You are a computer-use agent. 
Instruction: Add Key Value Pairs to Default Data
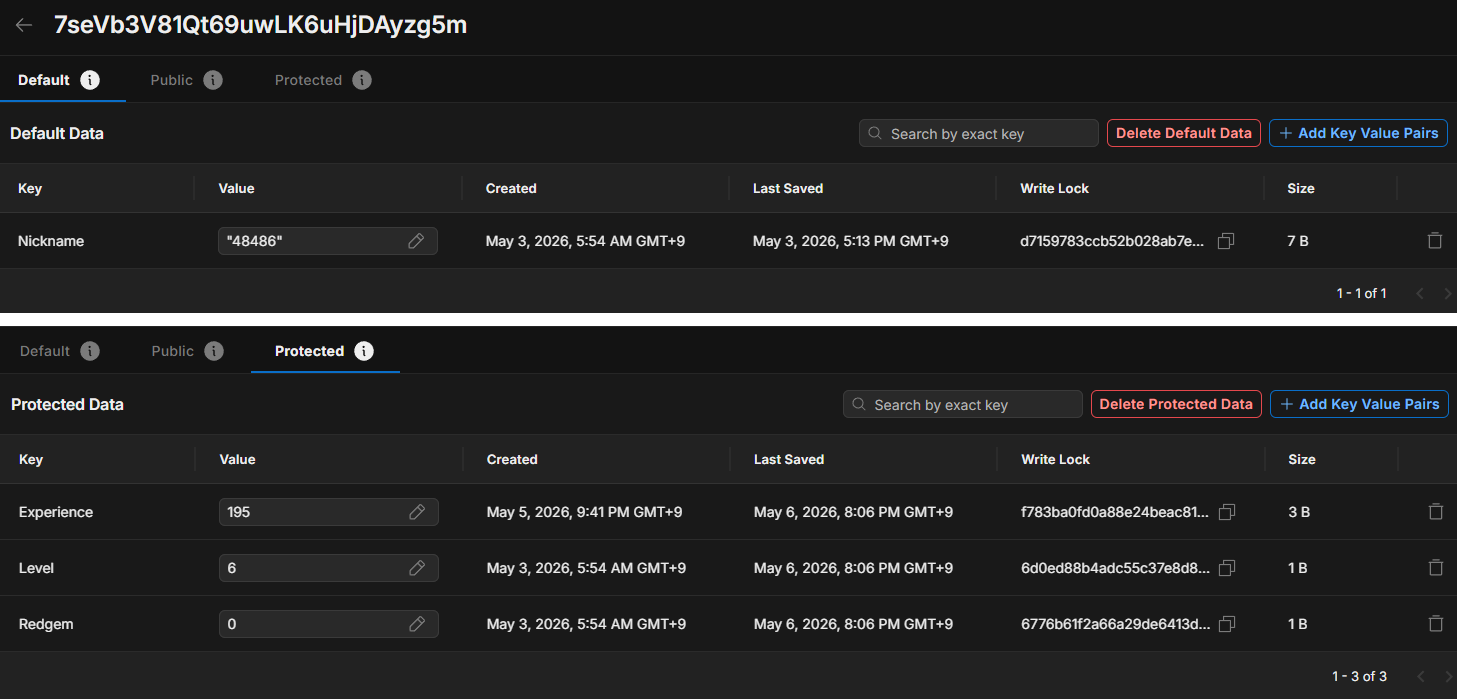click(x=1359, y=133)
